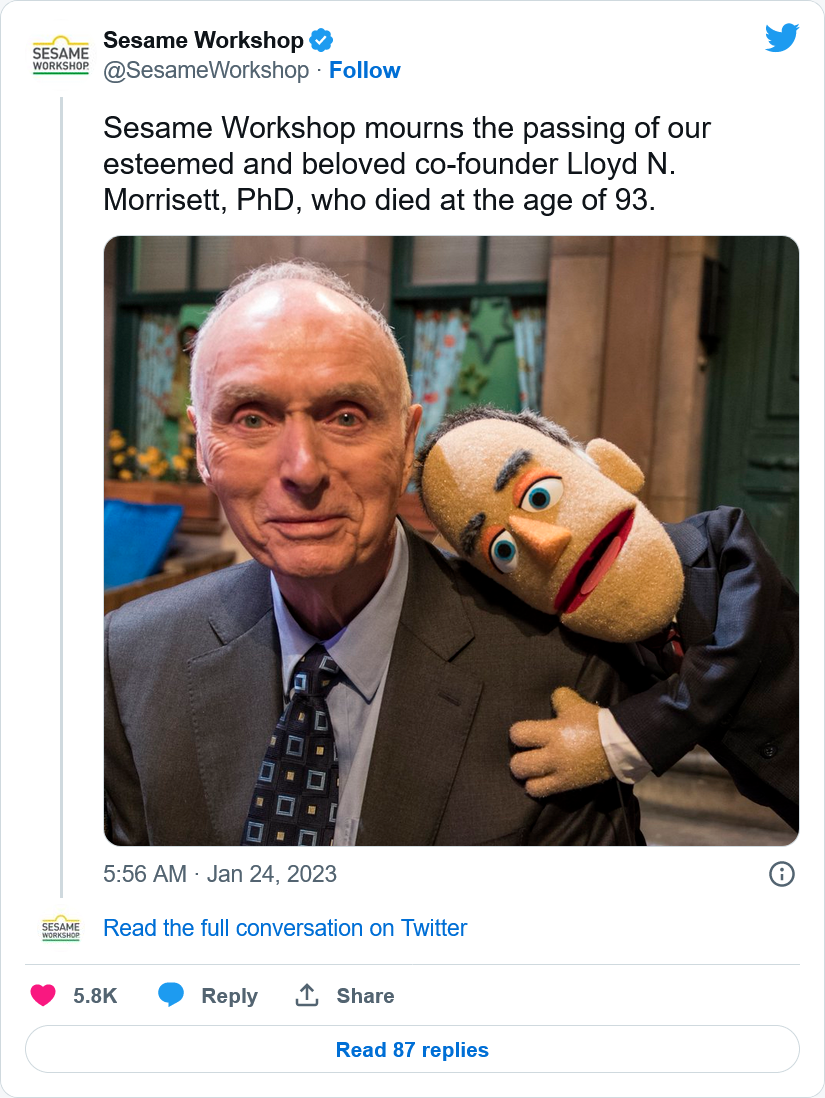Open the Sesame Workshop profile avatar

pos(61,55)
